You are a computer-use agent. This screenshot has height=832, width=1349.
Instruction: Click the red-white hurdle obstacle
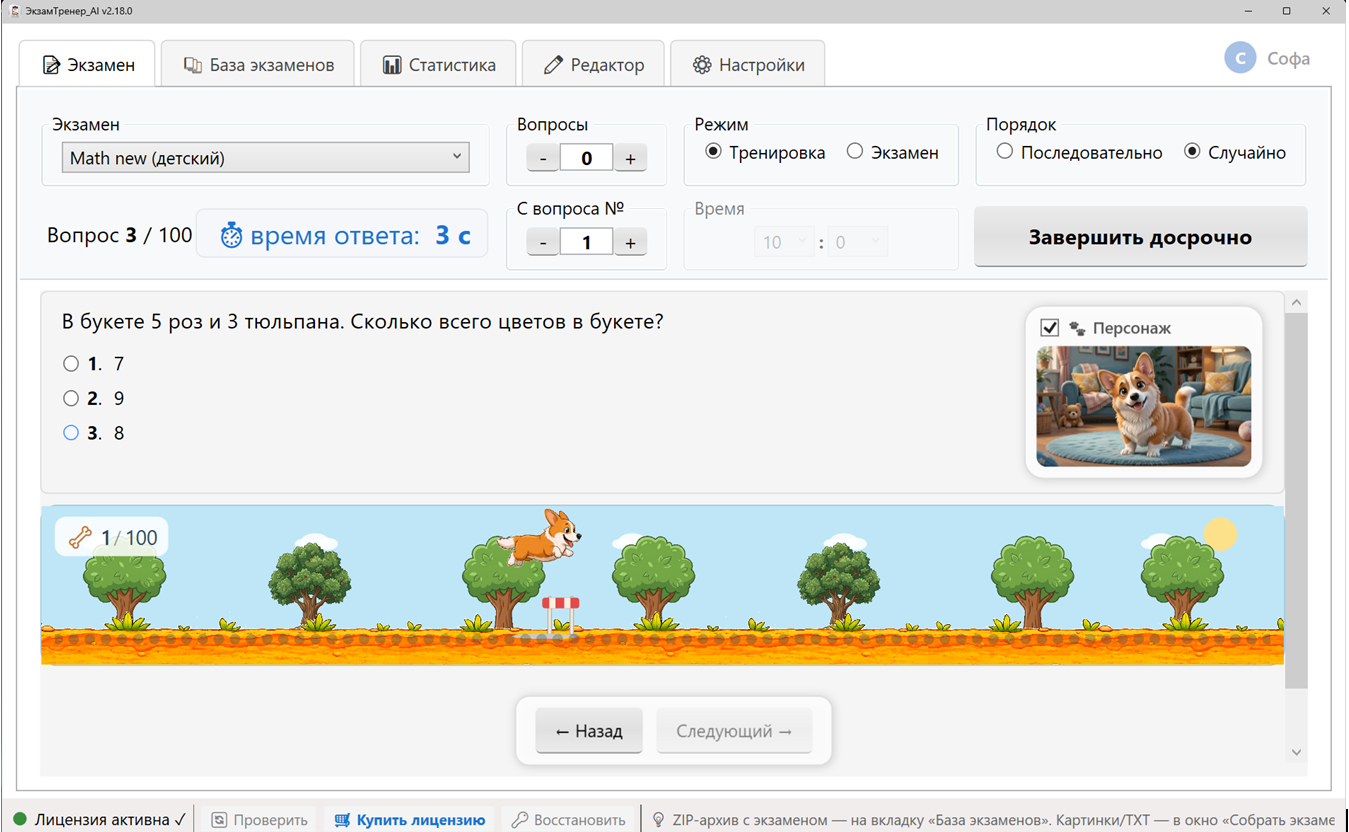coord(560,616)
